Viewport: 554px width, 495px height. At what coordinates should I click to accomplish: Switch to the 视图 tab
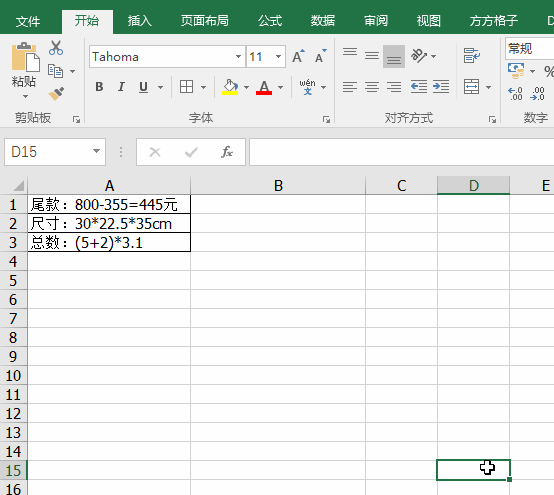point(429,21)
